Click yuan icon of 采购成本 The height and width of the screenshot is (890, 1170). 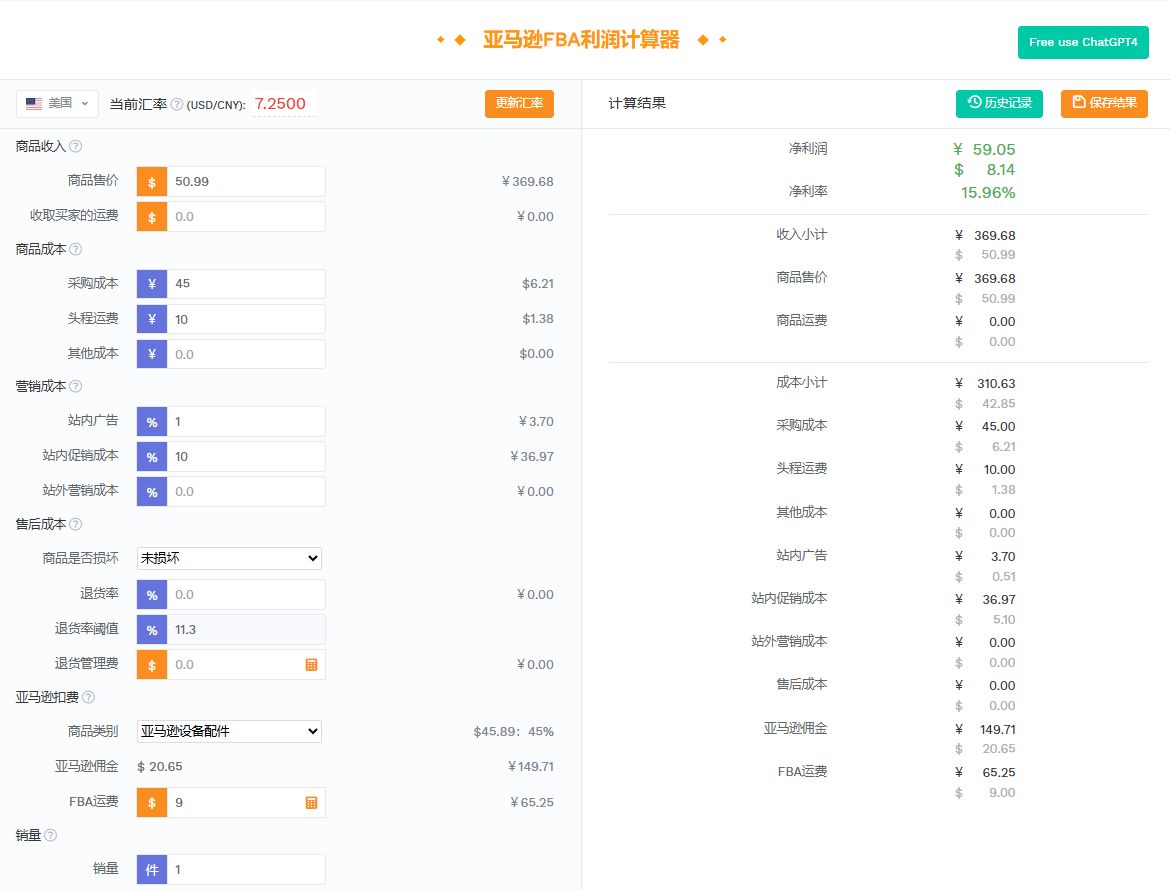[151, 283]
